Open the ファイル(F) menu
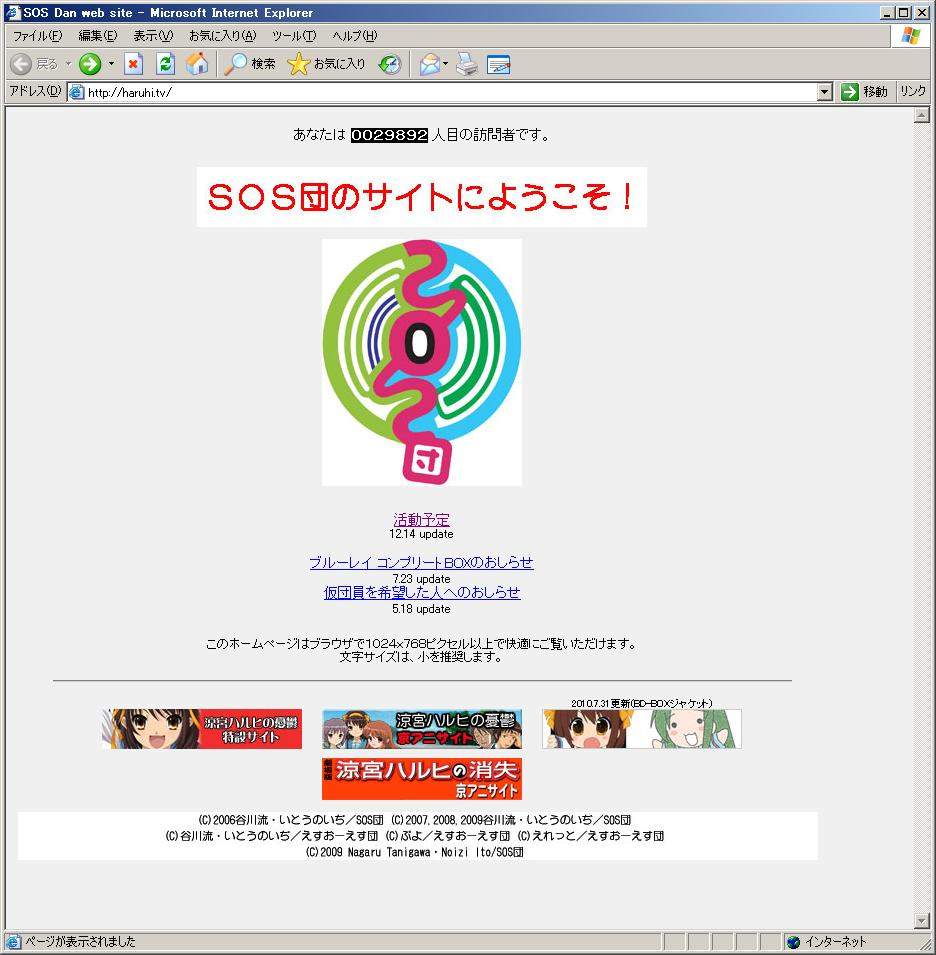Screen dimensions: 936x955 (37, 36)
